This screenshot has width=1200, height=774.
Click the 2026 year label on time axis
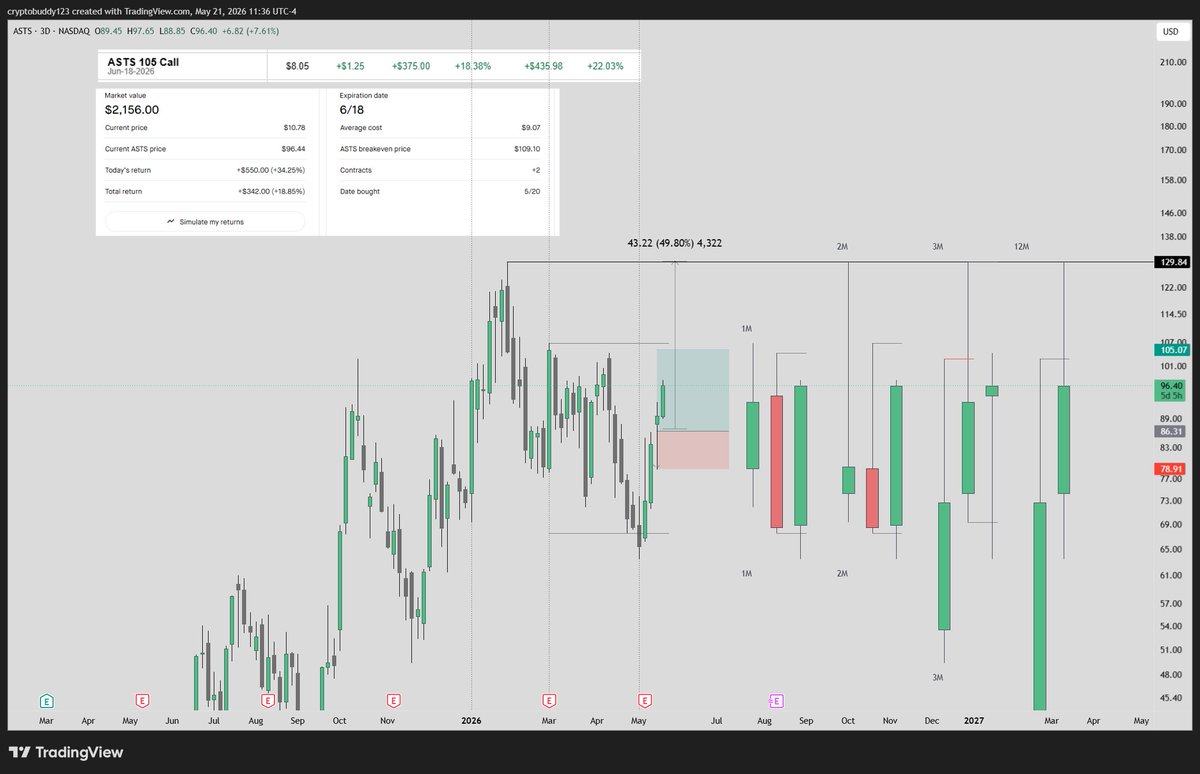coord(471,720)
